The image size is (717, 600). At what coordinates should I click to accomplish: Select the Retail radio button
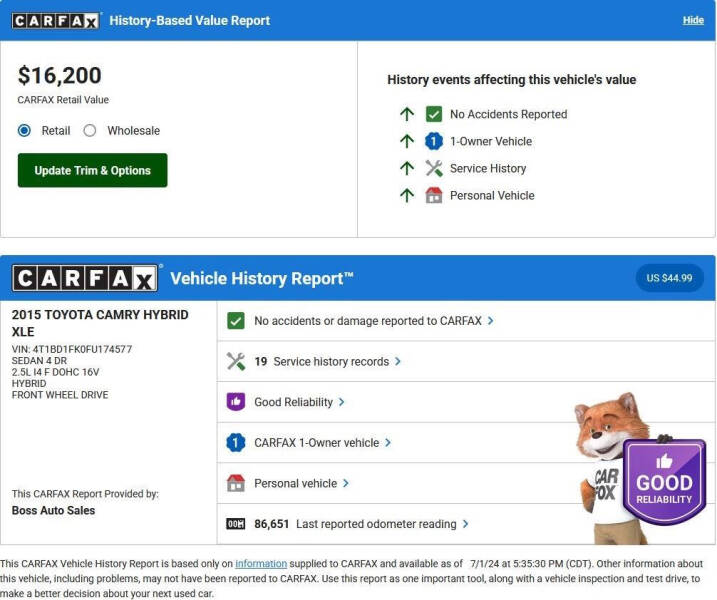click(25, 130)
